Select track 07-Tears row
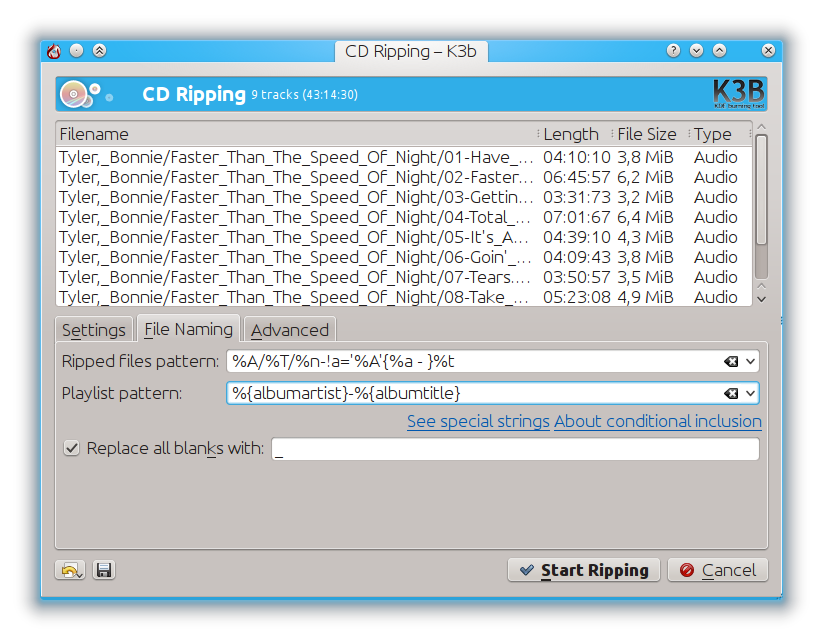 tap(404, 277)
